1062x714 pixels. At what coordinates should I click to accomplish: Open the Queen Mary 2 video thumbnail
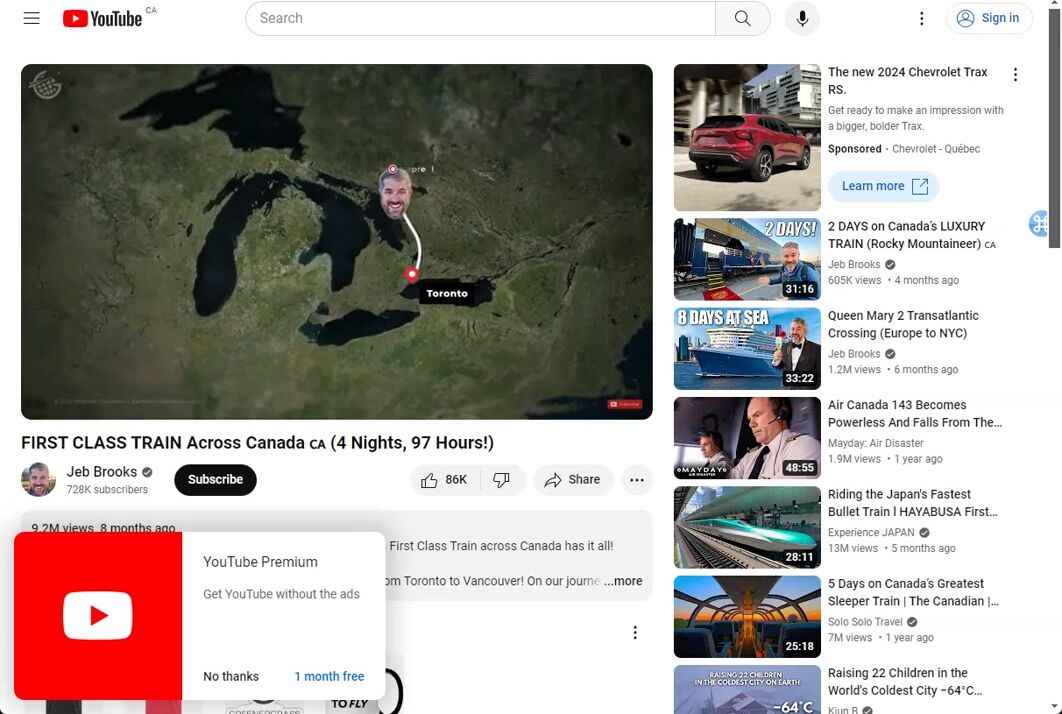(747, 349)
